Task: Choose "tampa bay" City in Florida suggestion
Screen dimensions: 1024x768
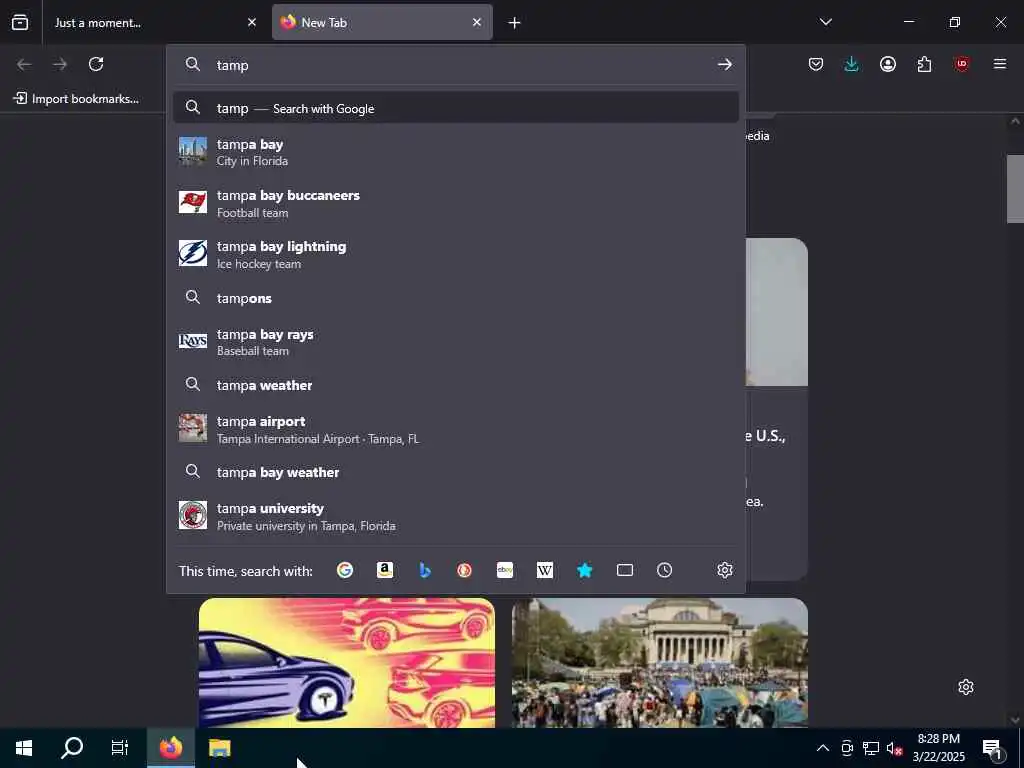Action: pyautogui.click(x=456, y=152)
